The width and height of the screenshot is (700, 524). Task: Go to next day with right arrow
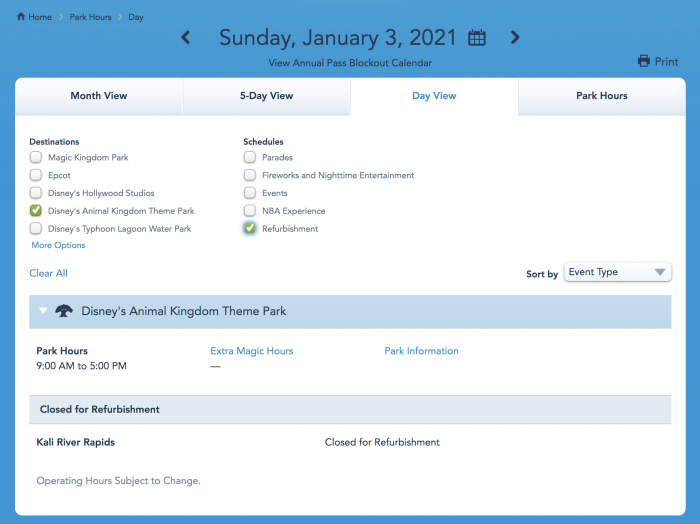[x=515, y=37]
